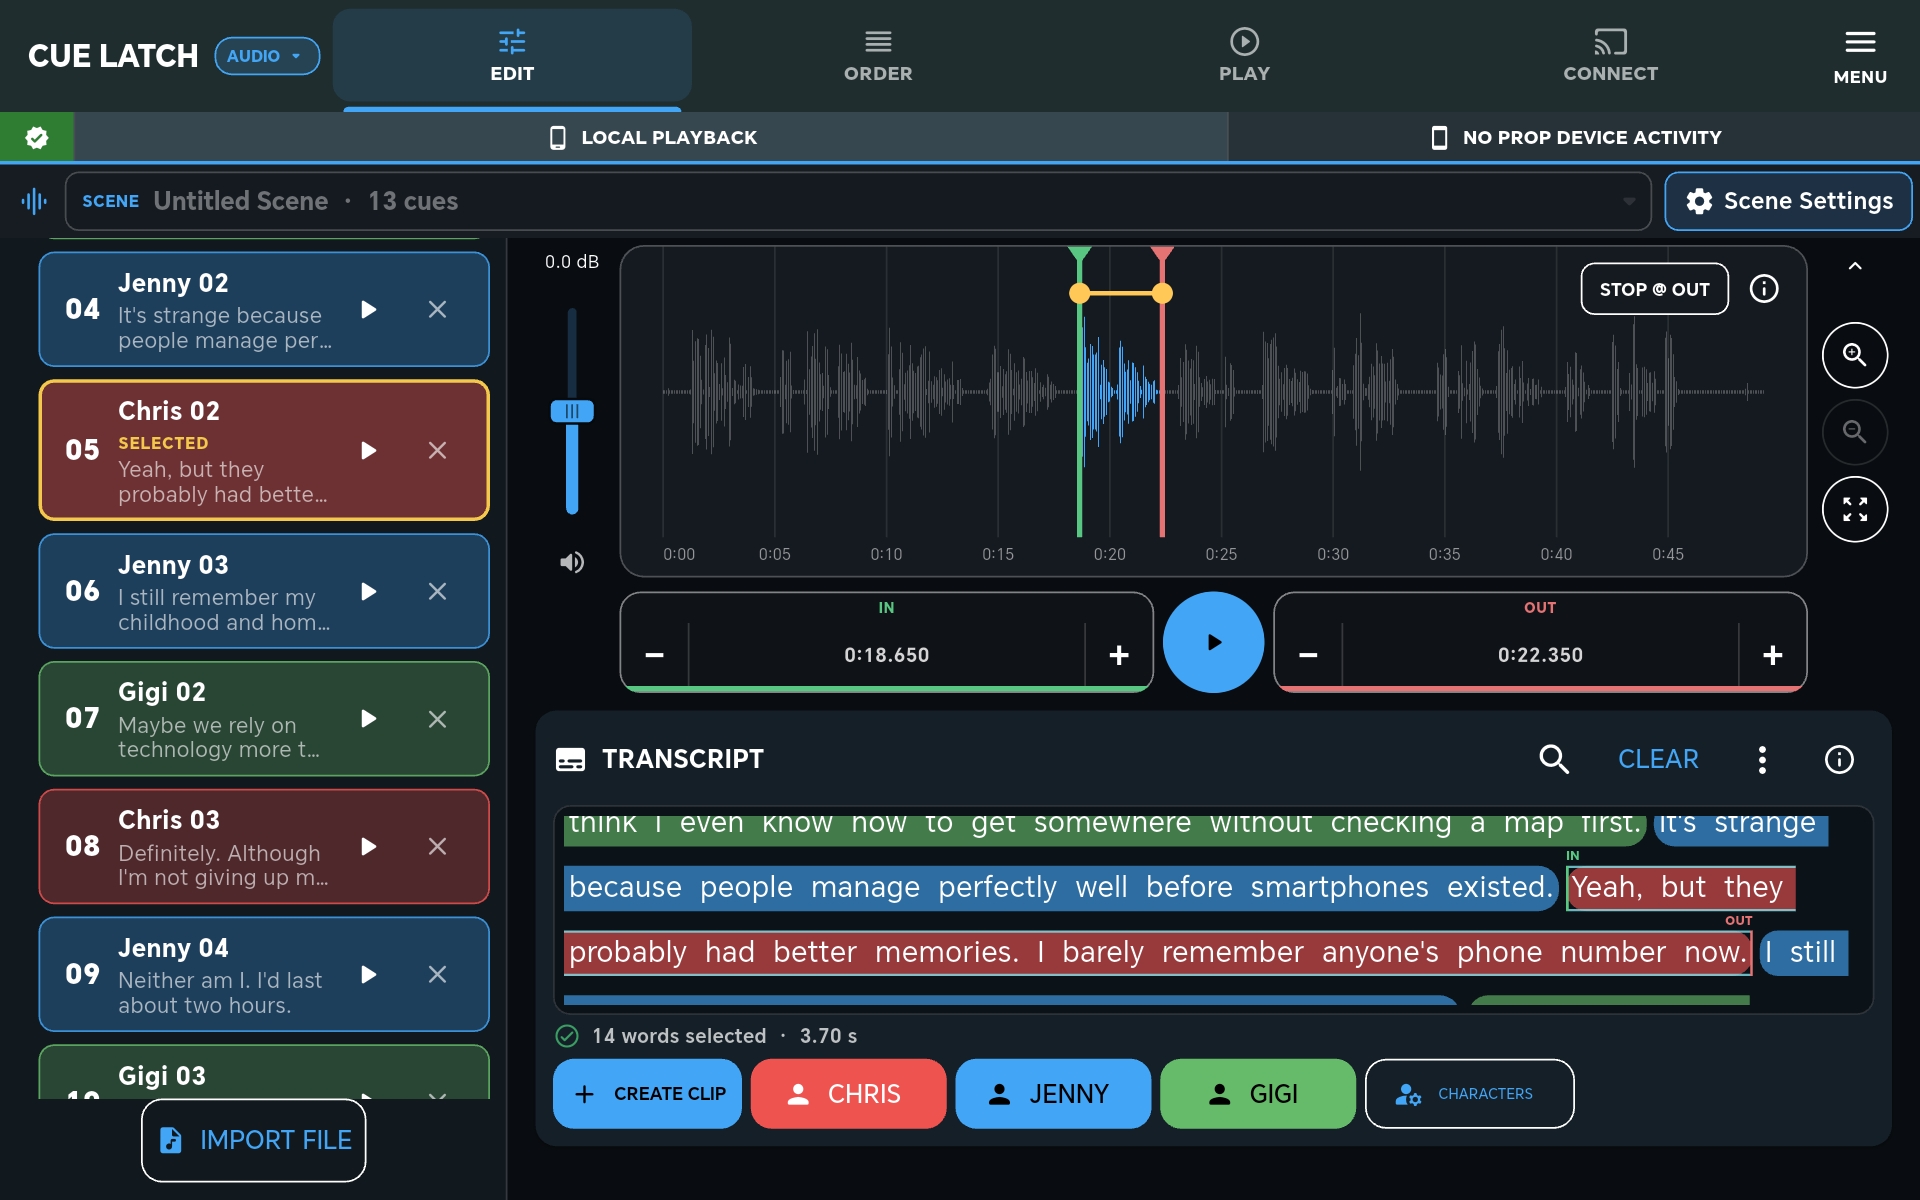Open the hamburger MENU
This screenshot has width=1920, height=1200.
pyautogui.click(x=1860, y=56)
